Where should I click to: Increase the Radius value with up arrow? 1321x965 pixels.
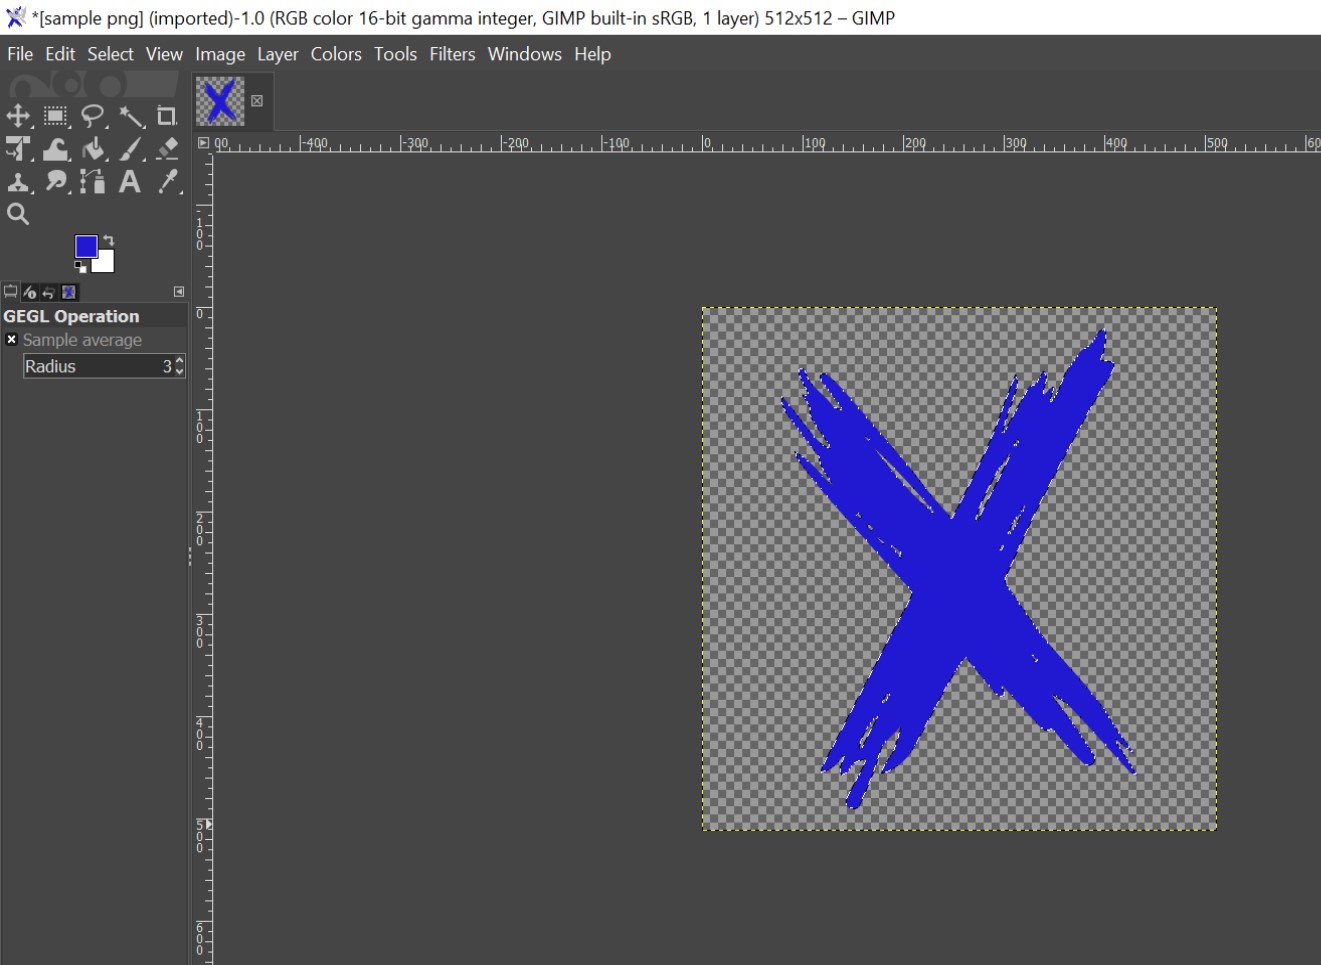[x=179, y=361]
